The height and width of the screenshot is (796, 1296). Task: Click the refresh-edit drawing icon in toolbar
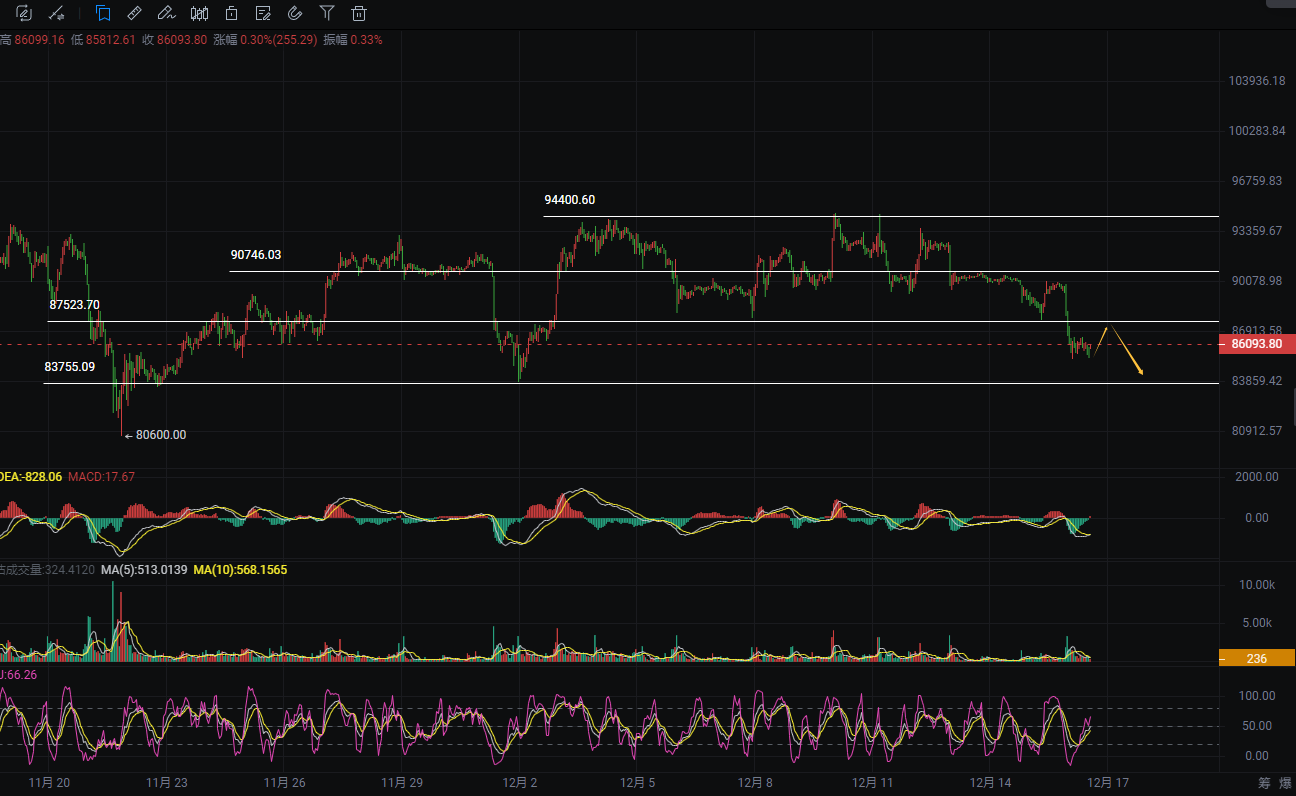click(24, 13)
